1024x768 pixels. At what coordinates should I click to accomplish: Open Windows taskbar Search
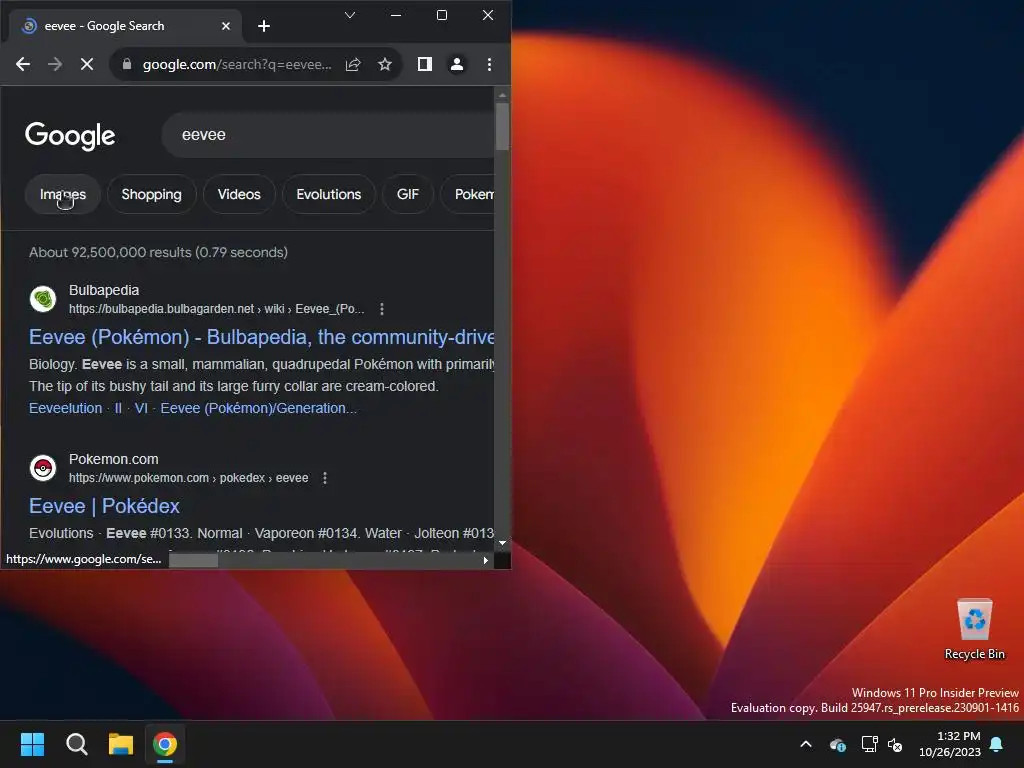pos(76,744)
